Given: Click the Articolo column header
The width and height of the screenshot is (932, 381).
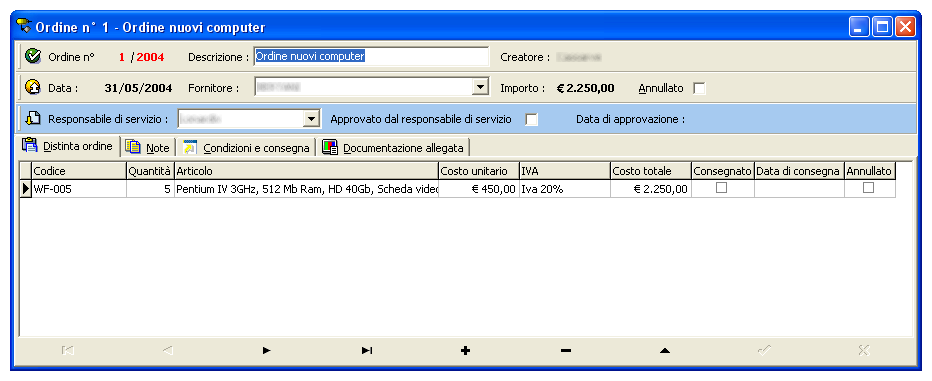Looking at the screenshot, I should (307, 171).
